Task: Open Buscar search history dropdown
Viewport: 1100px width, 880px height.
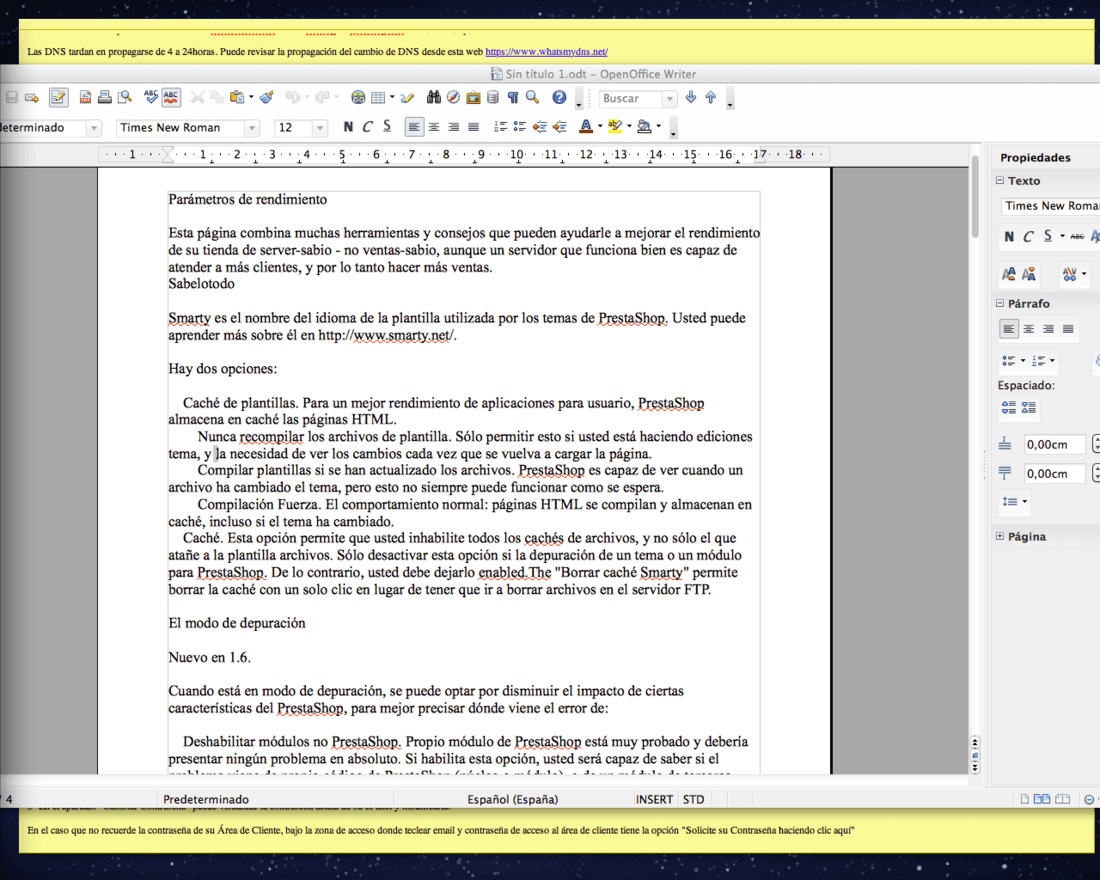Action: (x=669, y=99)
